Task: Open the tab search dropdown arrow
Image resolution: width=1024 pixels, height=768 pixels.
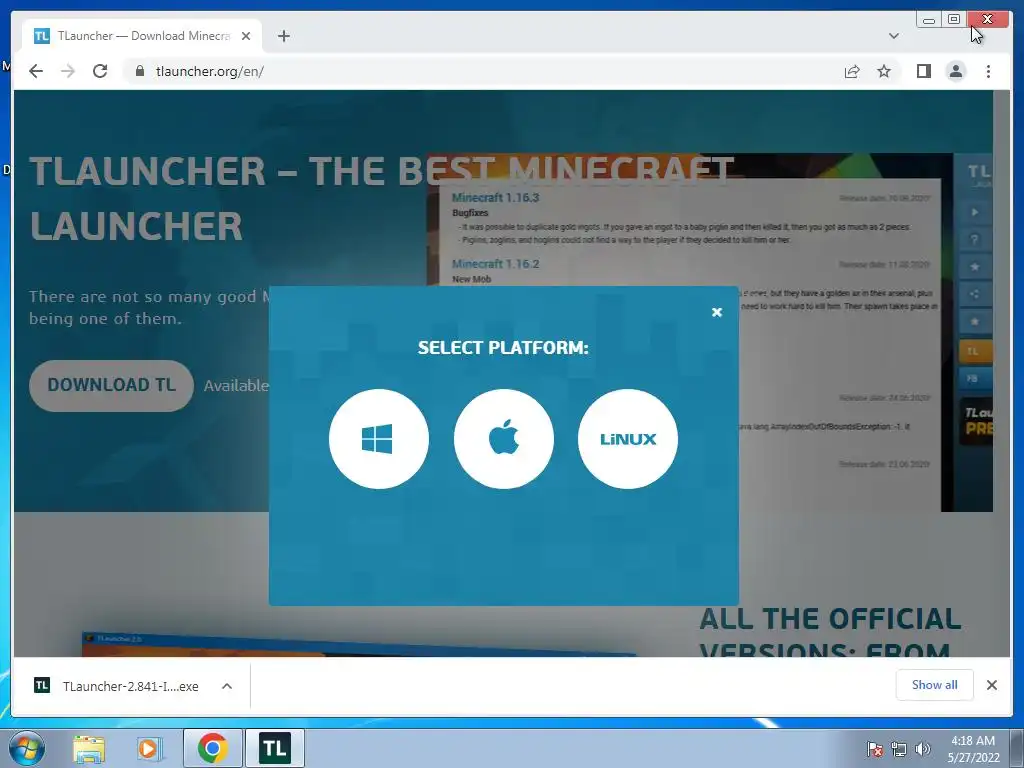Action: [893, 36]
